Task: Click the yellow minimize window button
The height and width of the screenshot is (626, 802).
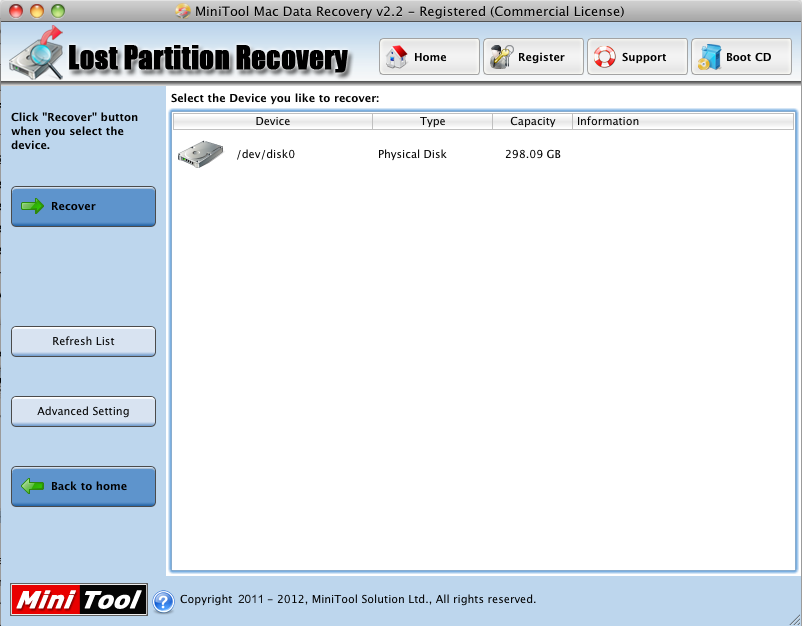Action: (37, 11)
